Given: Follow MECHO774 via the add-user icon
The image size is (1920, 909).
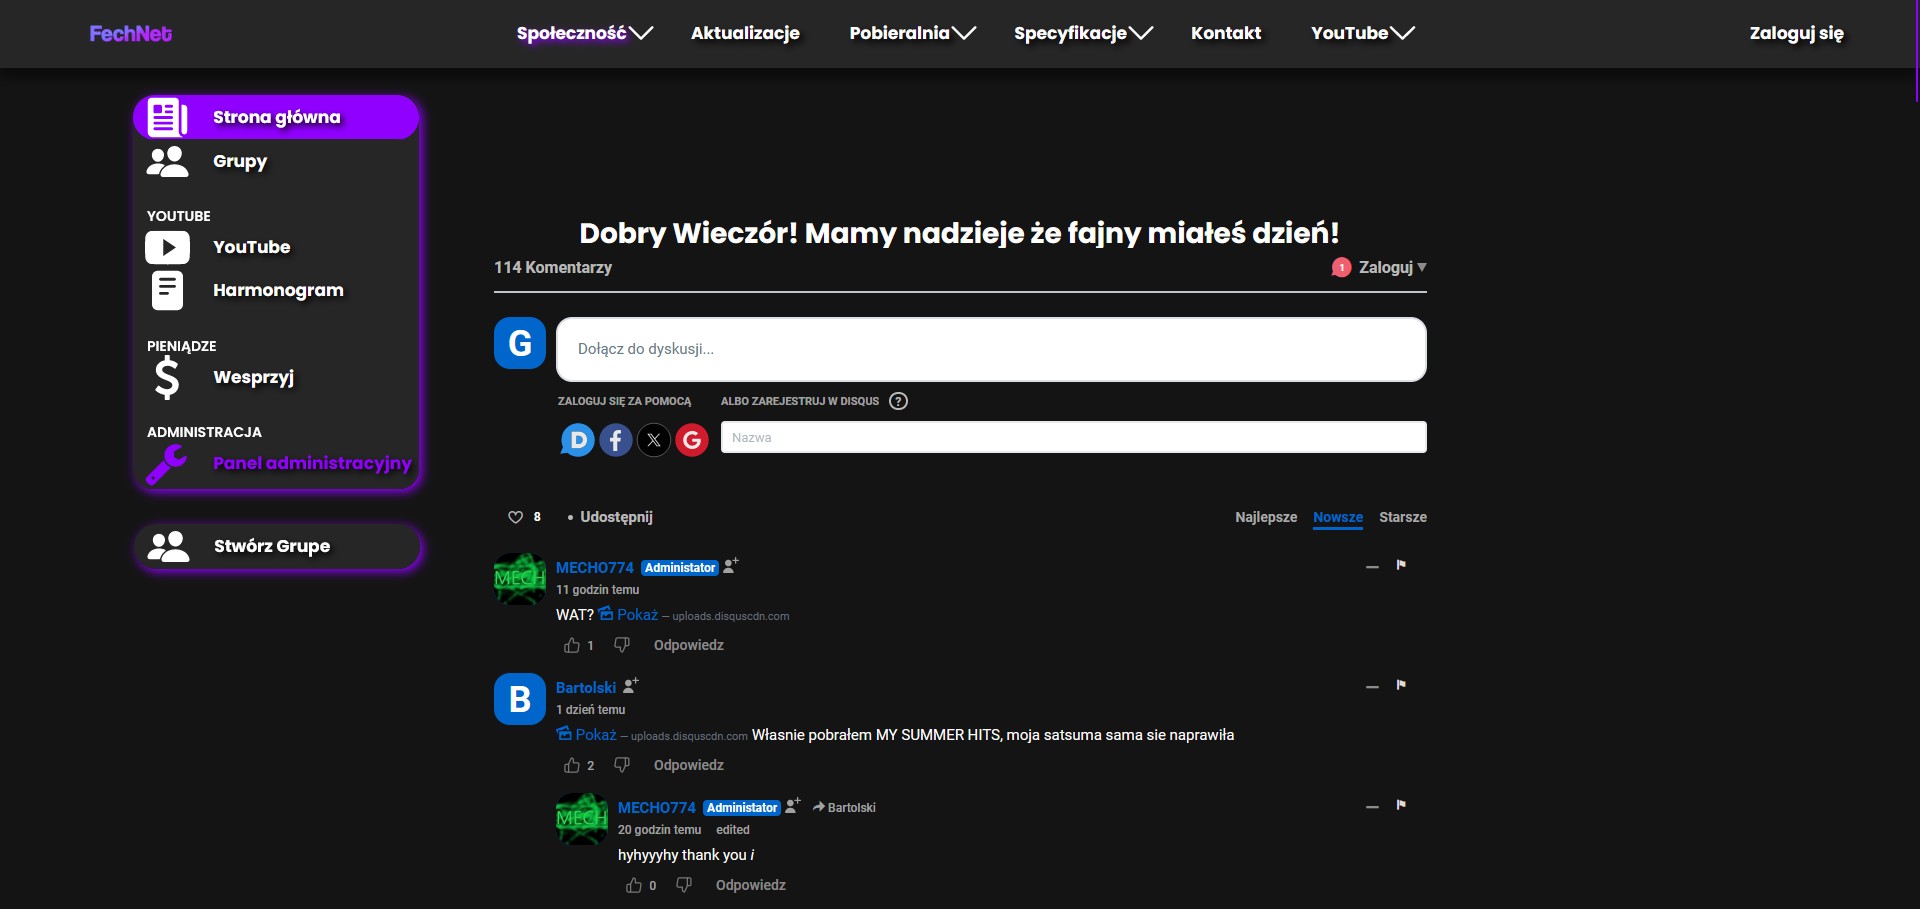Looking at the screenshot, I should point(731,566).
